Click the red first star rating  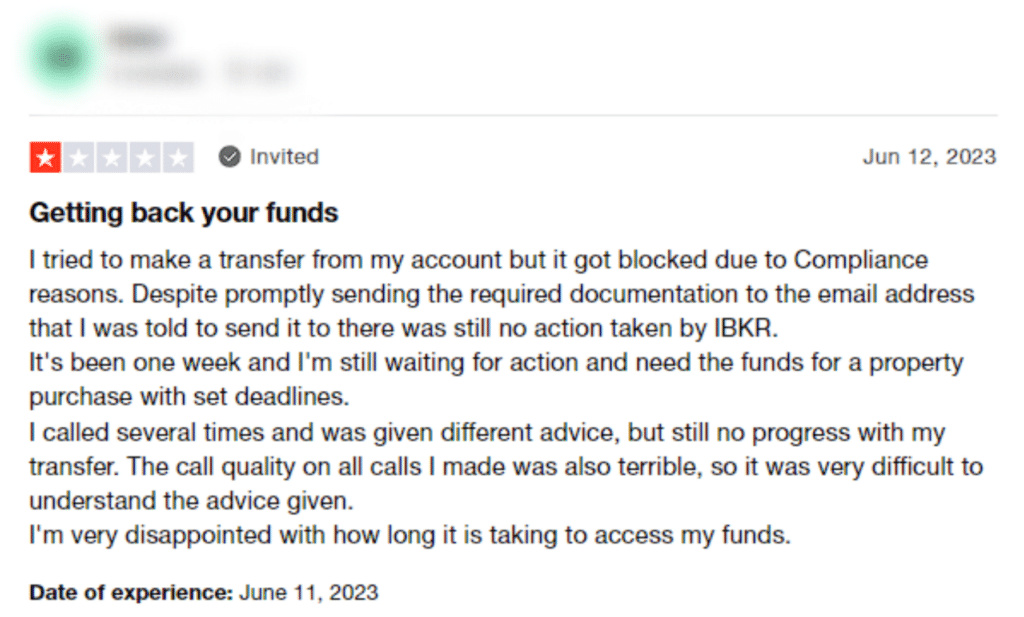(x=45, y=157)
